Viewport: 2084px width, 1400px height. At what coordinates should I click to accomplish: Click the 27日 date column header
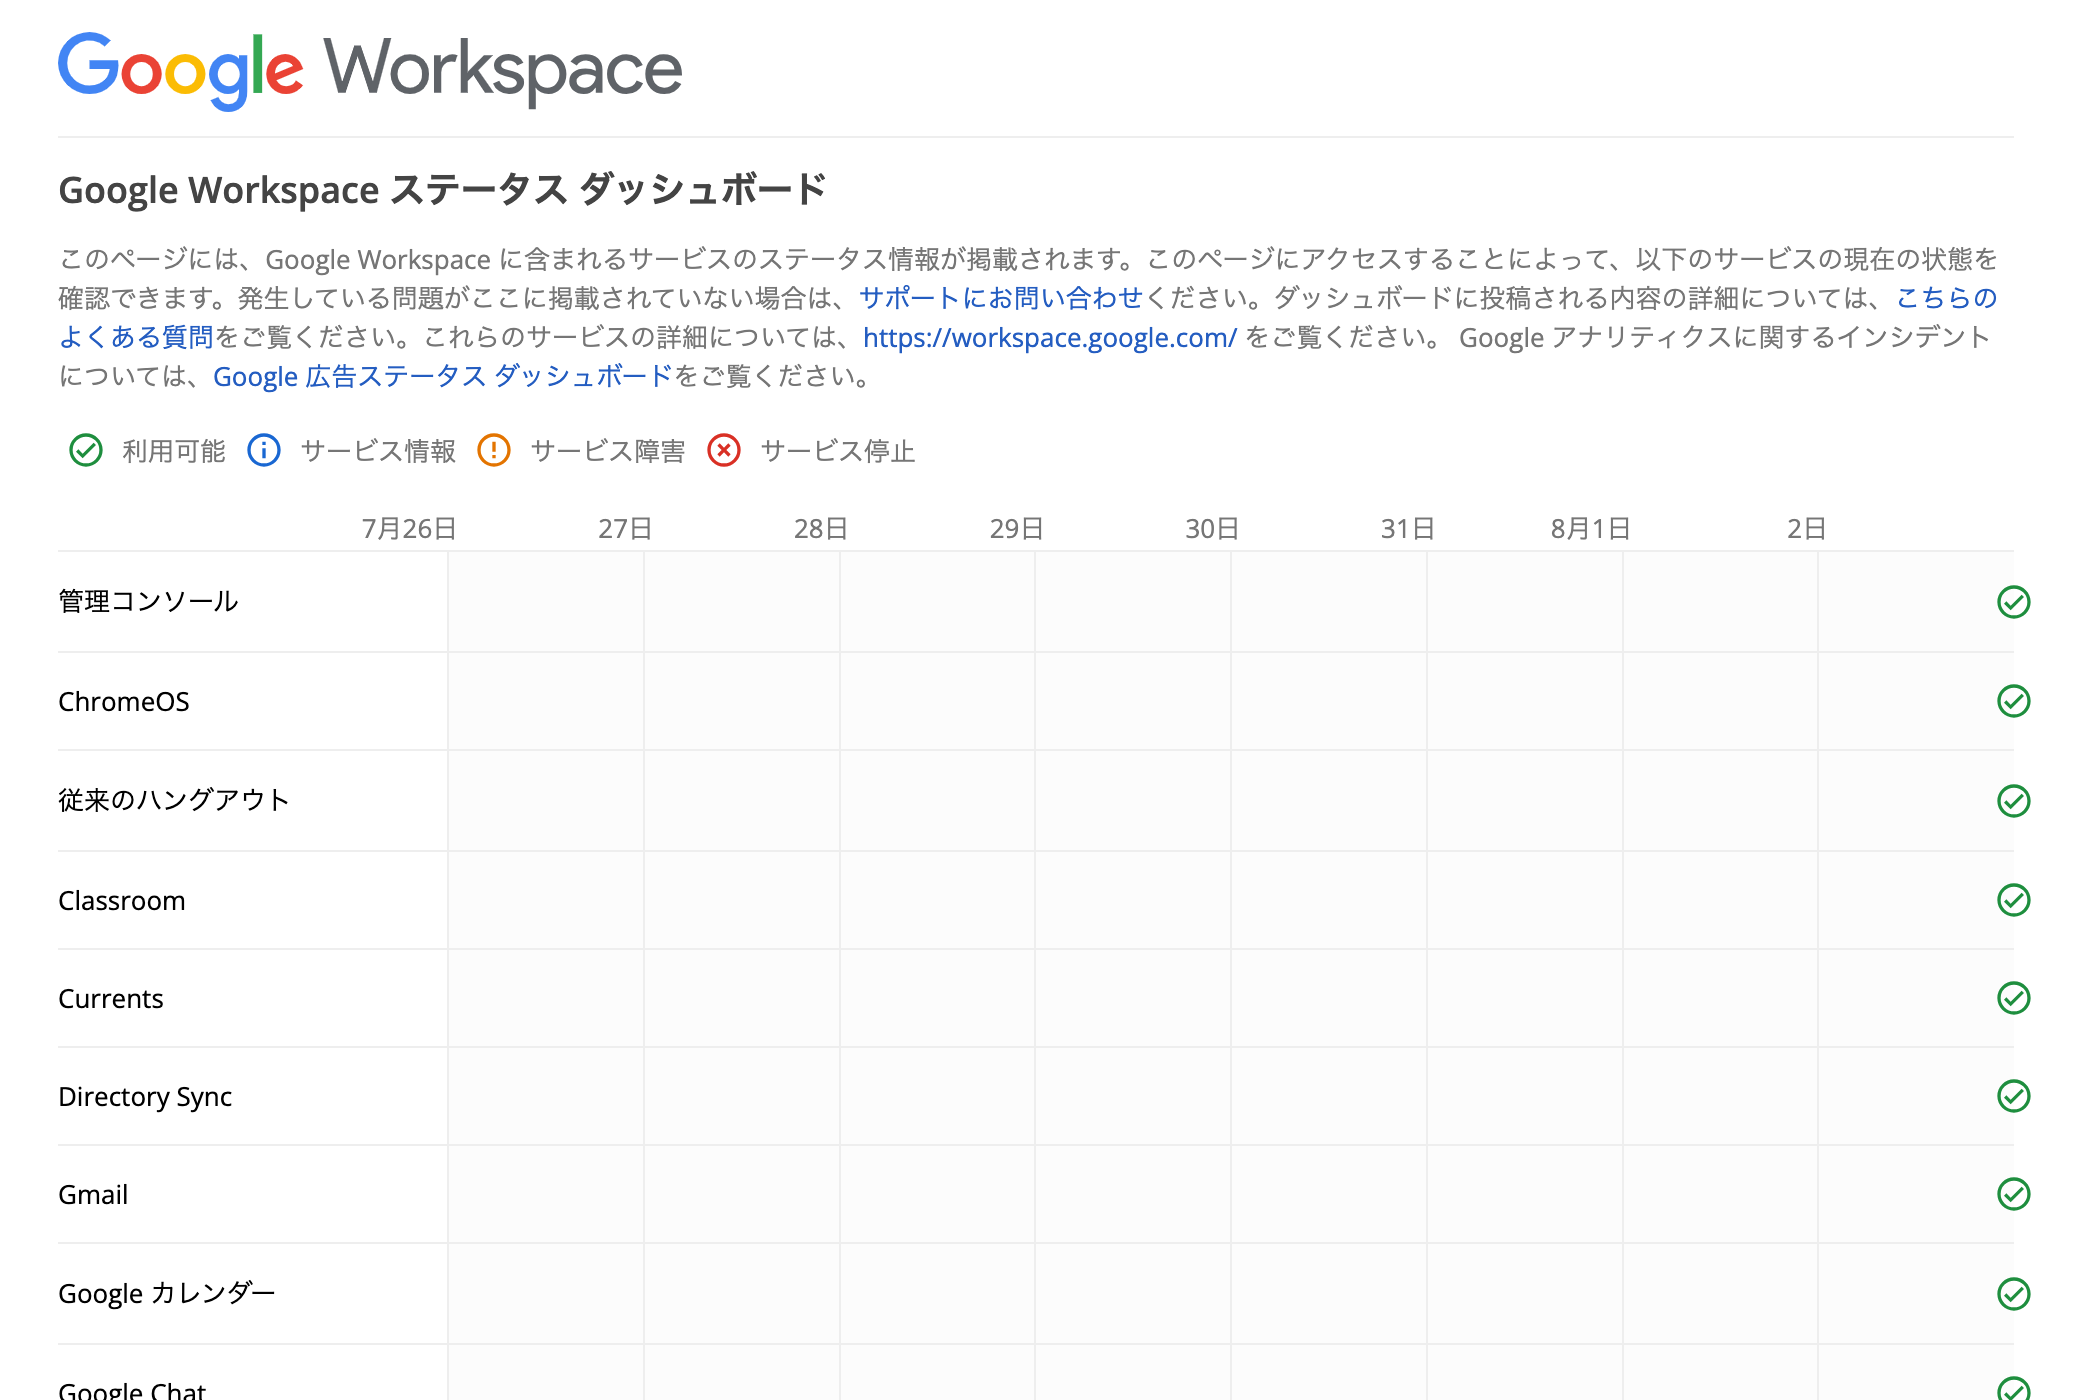pos(625,529)
